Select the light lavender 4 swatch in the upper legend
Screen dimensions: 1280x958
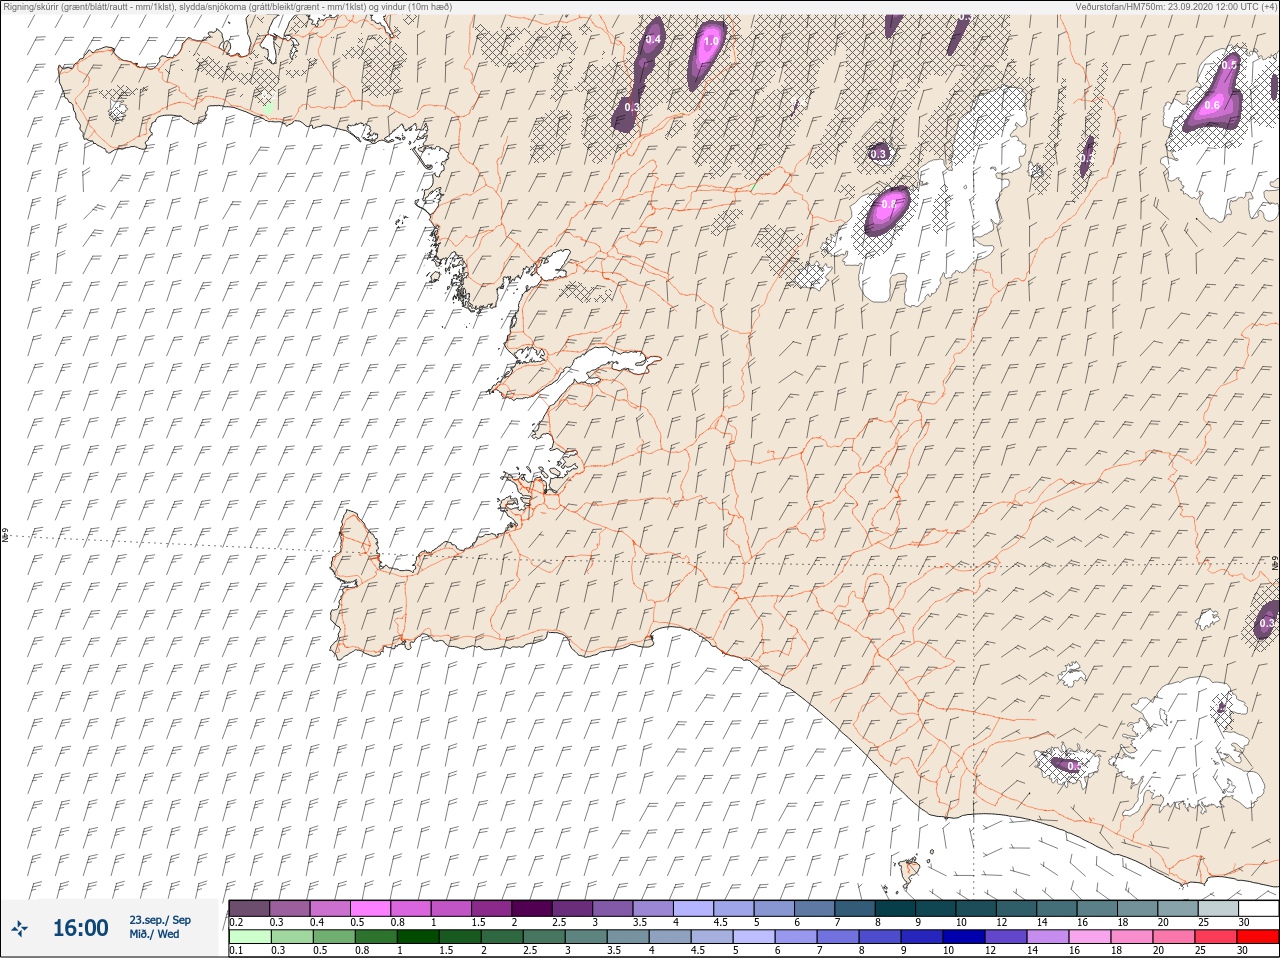[693, 908]
